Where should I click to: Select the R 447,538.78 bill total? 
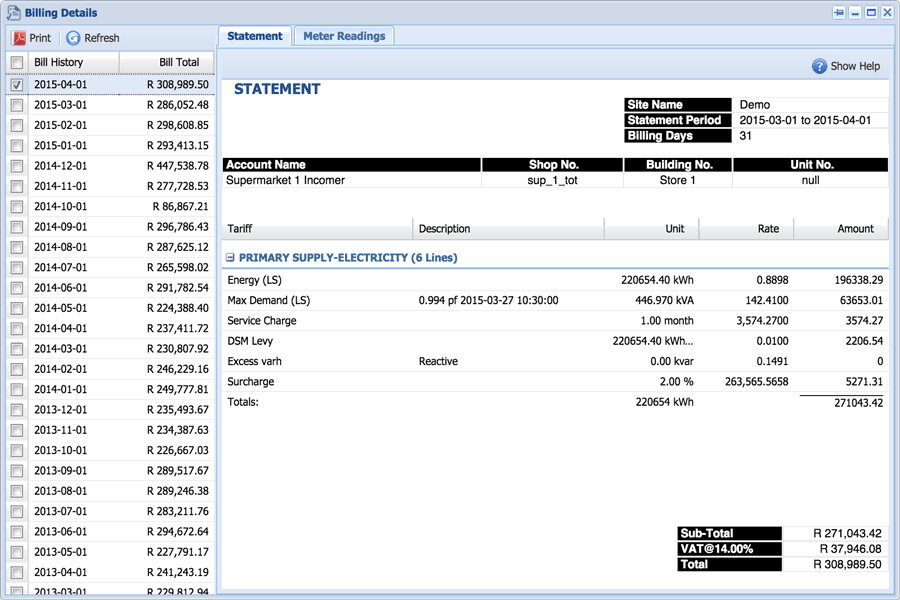177,166
